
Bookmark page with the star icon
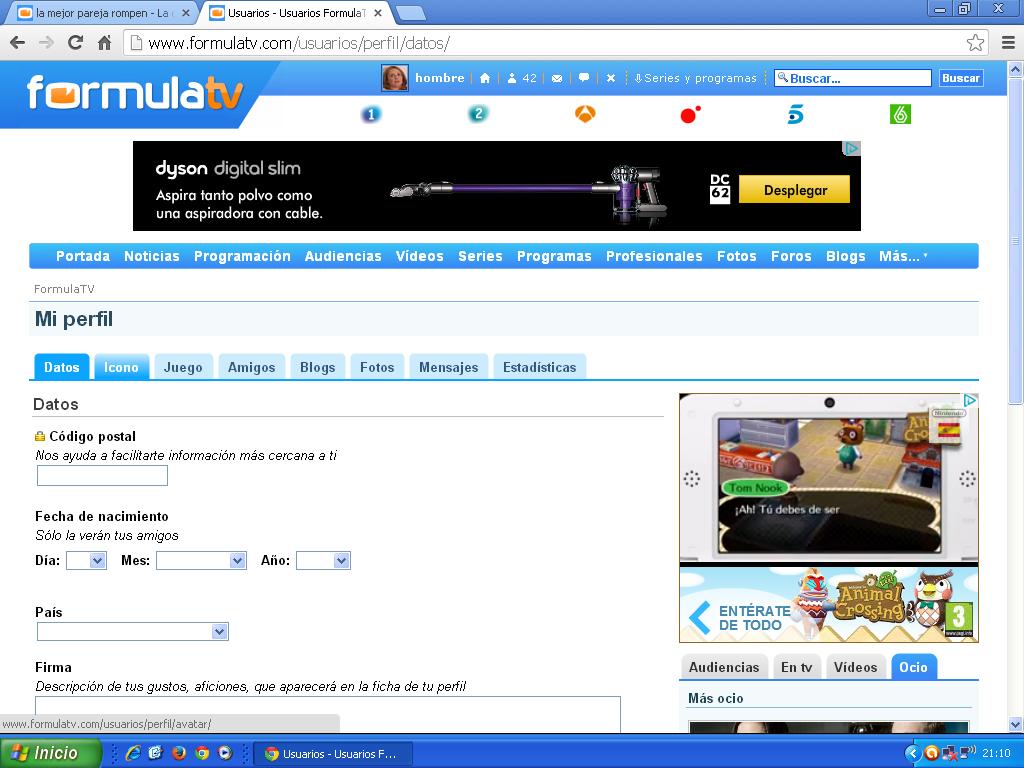975,43
